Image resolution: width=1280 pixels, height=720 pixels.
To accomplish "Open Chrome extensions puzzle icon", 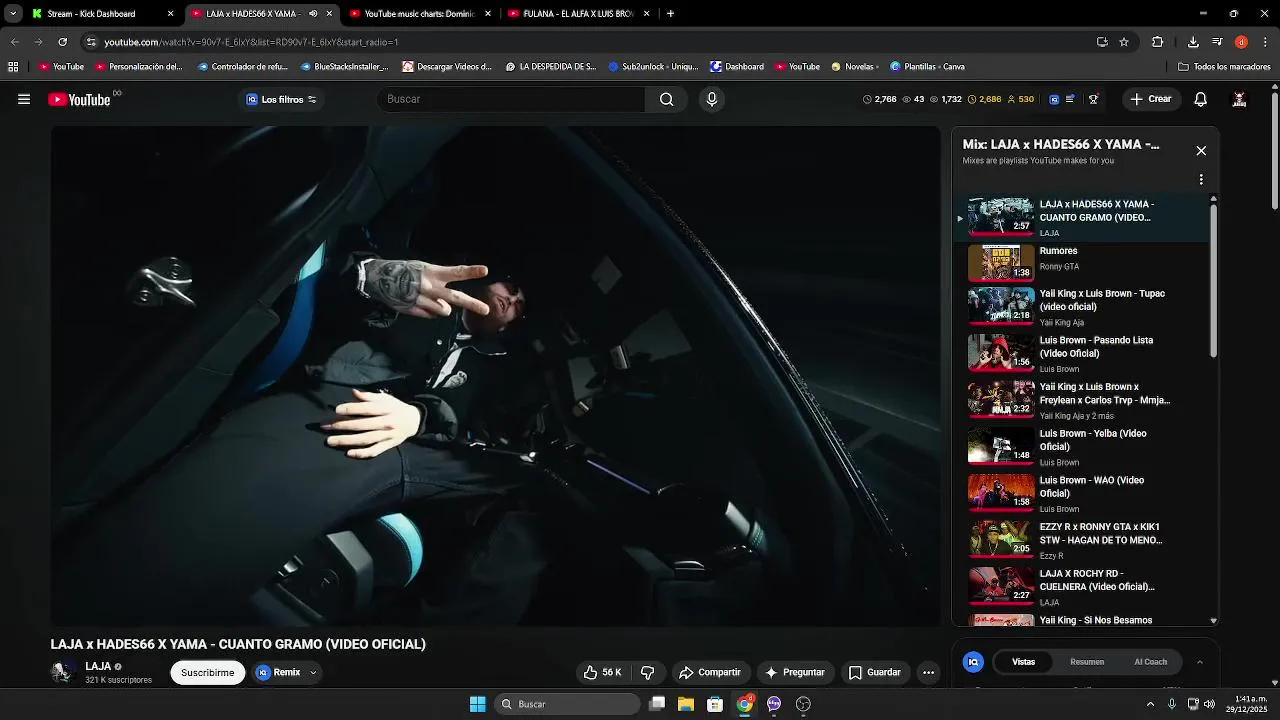I will (1158, 42).
